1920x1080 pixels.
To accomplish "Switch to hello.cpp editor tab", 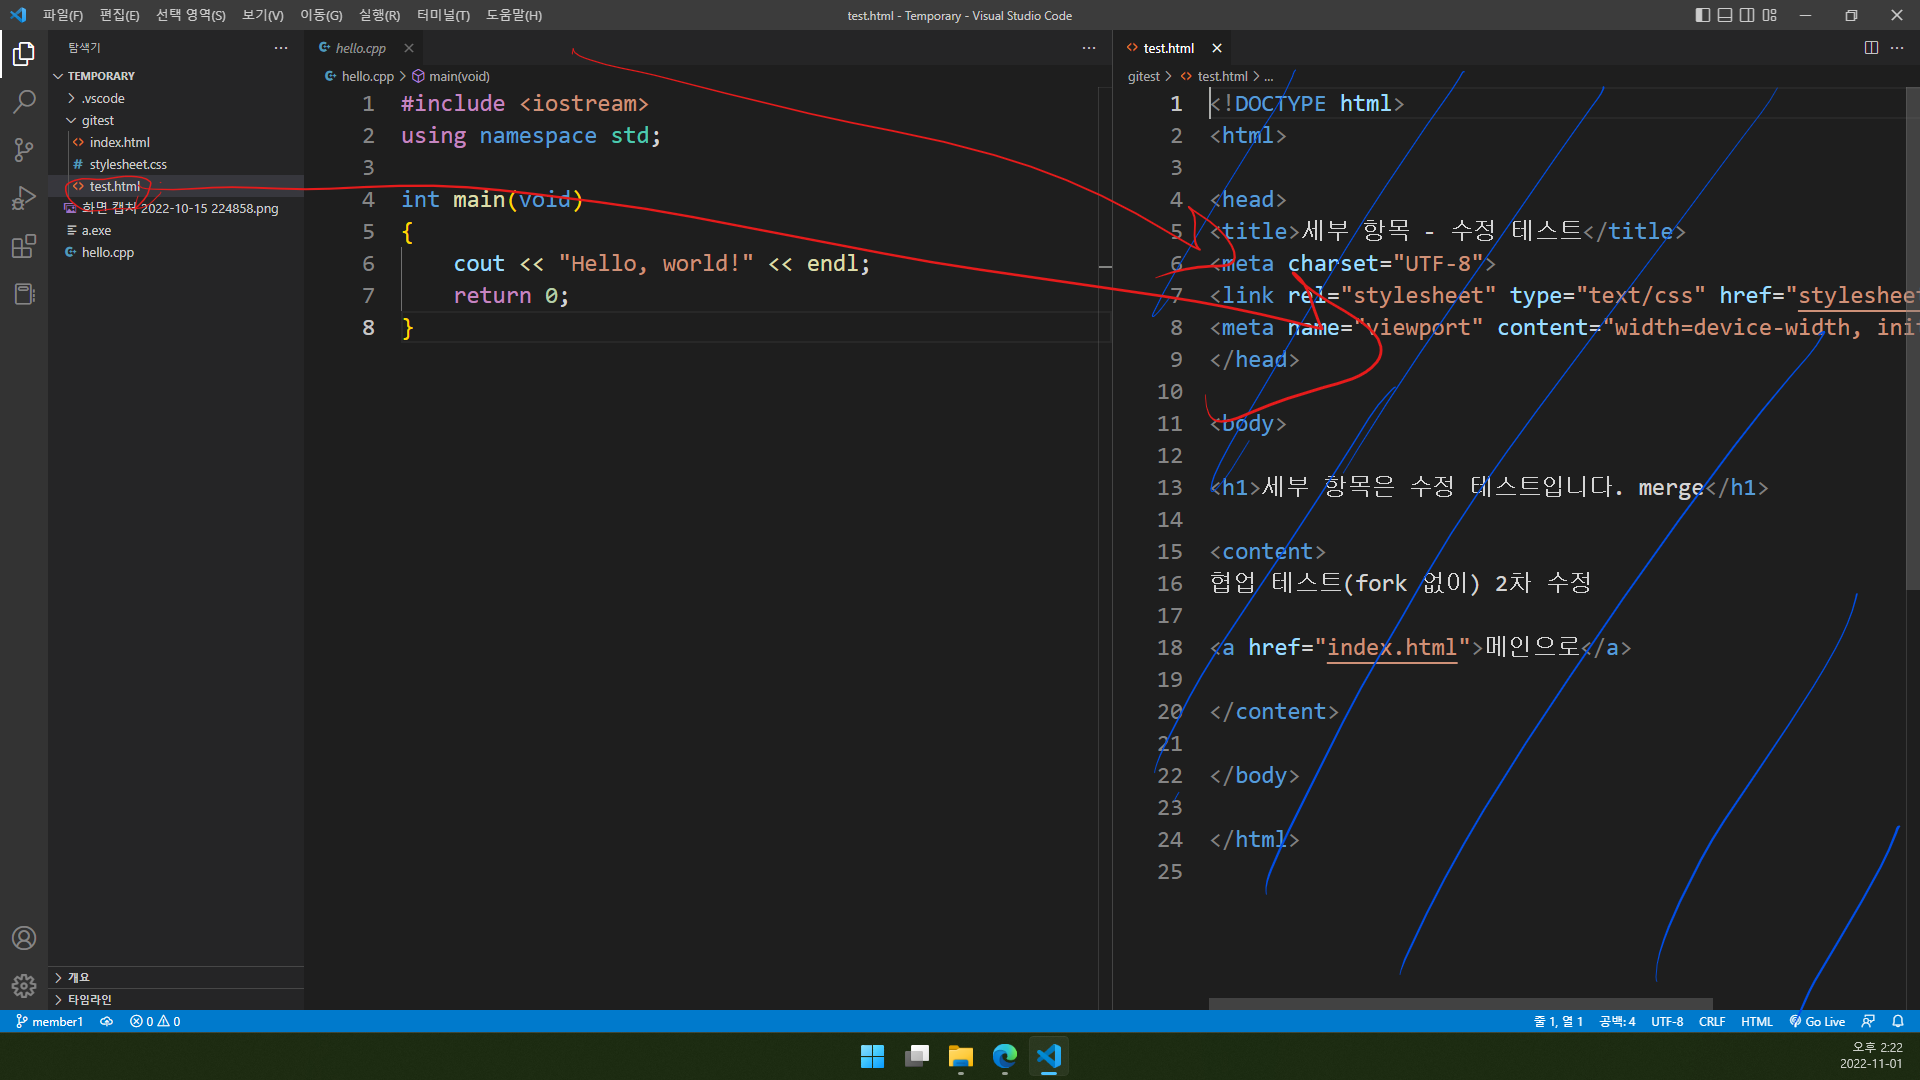I will pyautogui.click(x=365, y=48).
